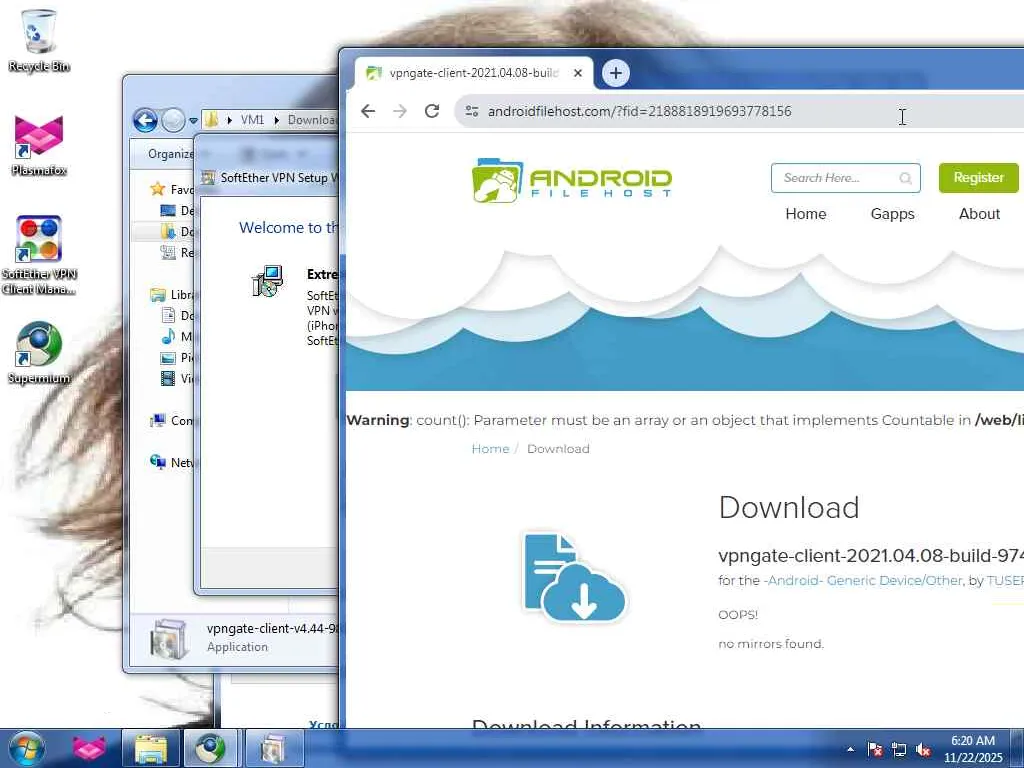Click the Android File Host logo
Image resolution: width=1024 pixels, height=768 pixels.
tap(571, 180)
